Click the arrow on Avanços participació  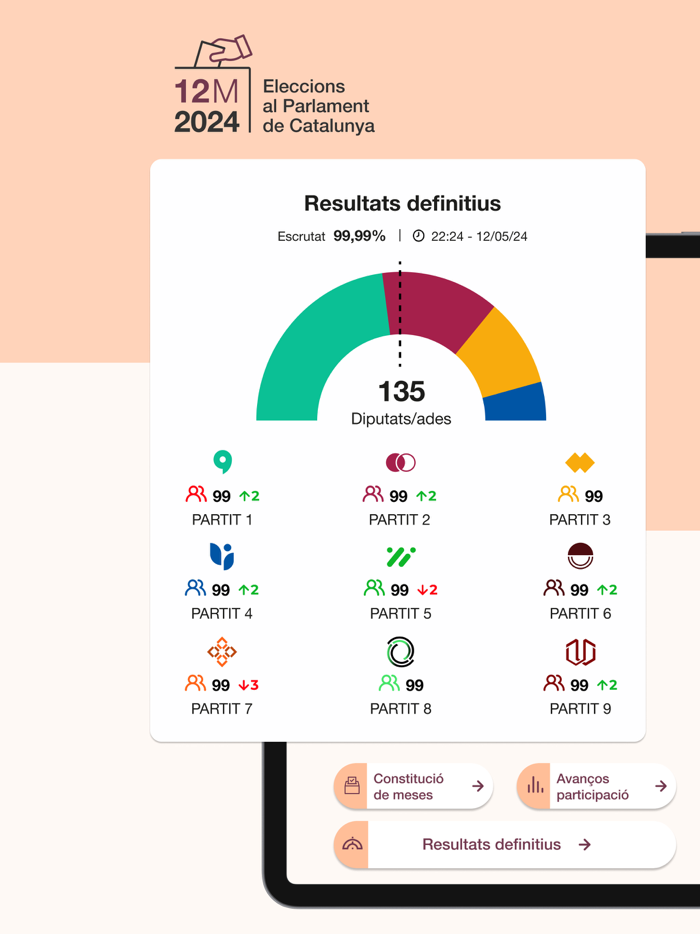click(659, 786)
